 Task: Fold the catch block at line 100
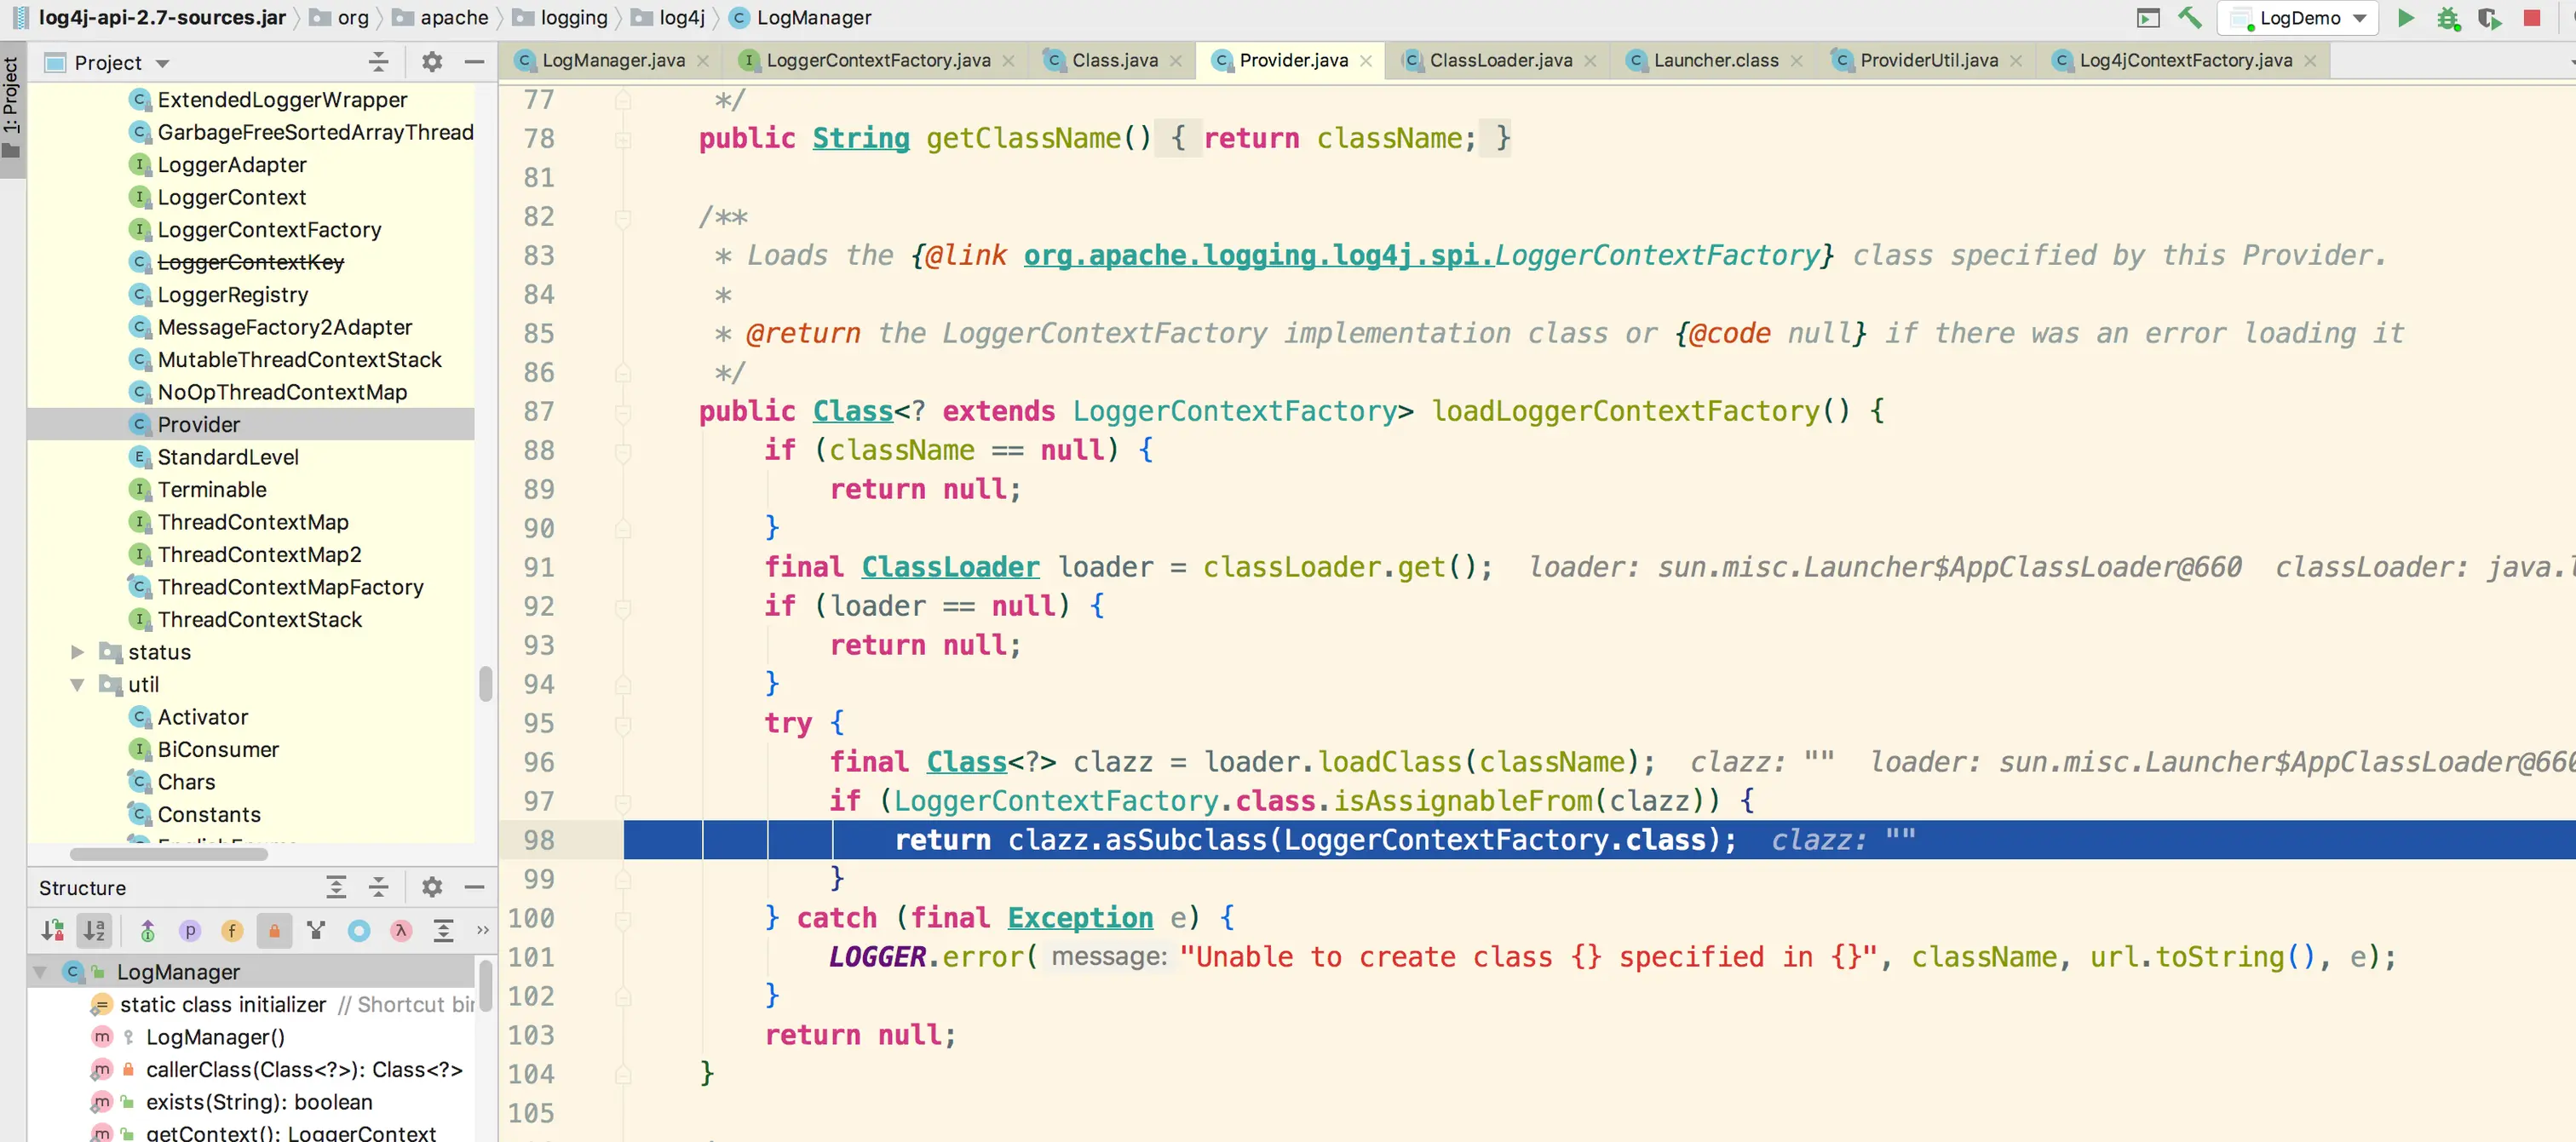click(623, 918)
